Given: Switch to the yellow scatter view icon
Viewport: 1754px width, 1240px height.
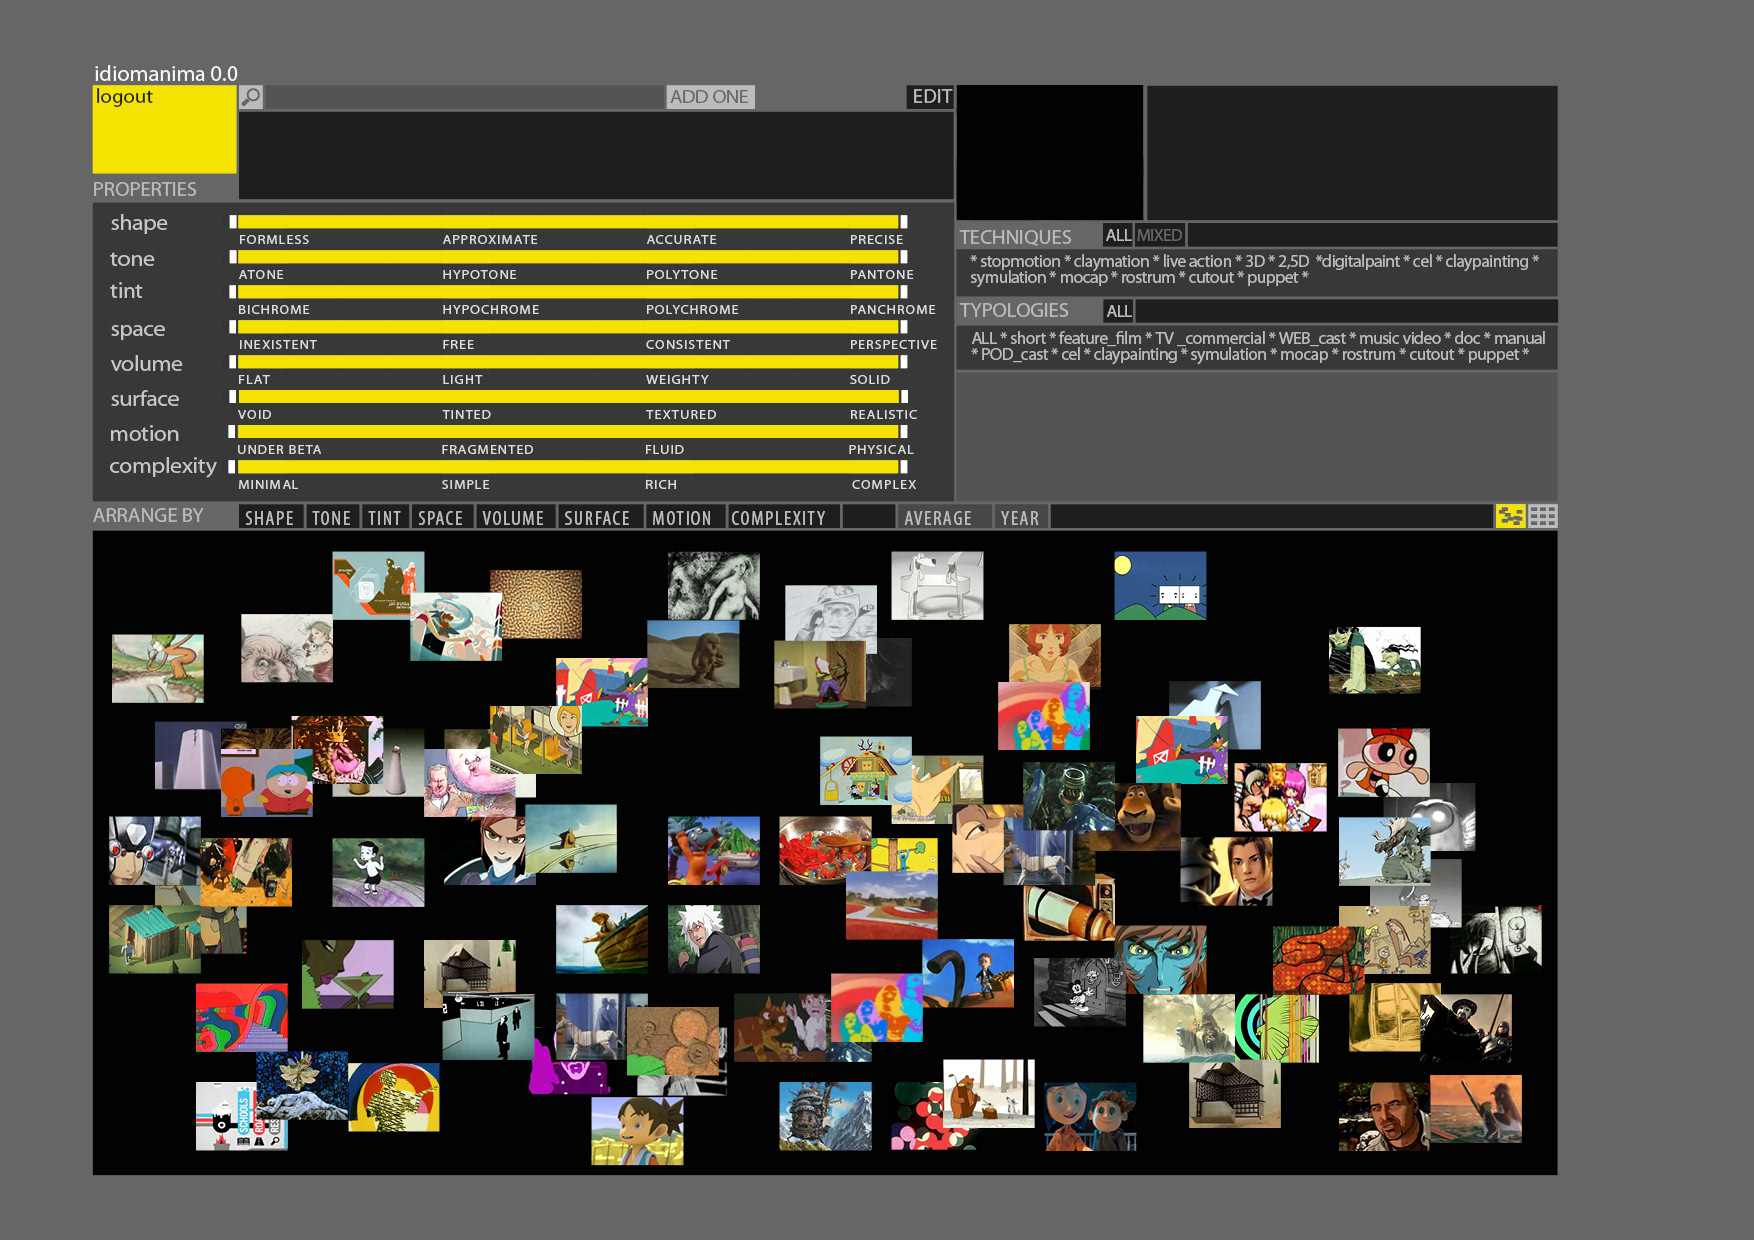Looking at the screenshot, I should click(x=1510, y=516).
